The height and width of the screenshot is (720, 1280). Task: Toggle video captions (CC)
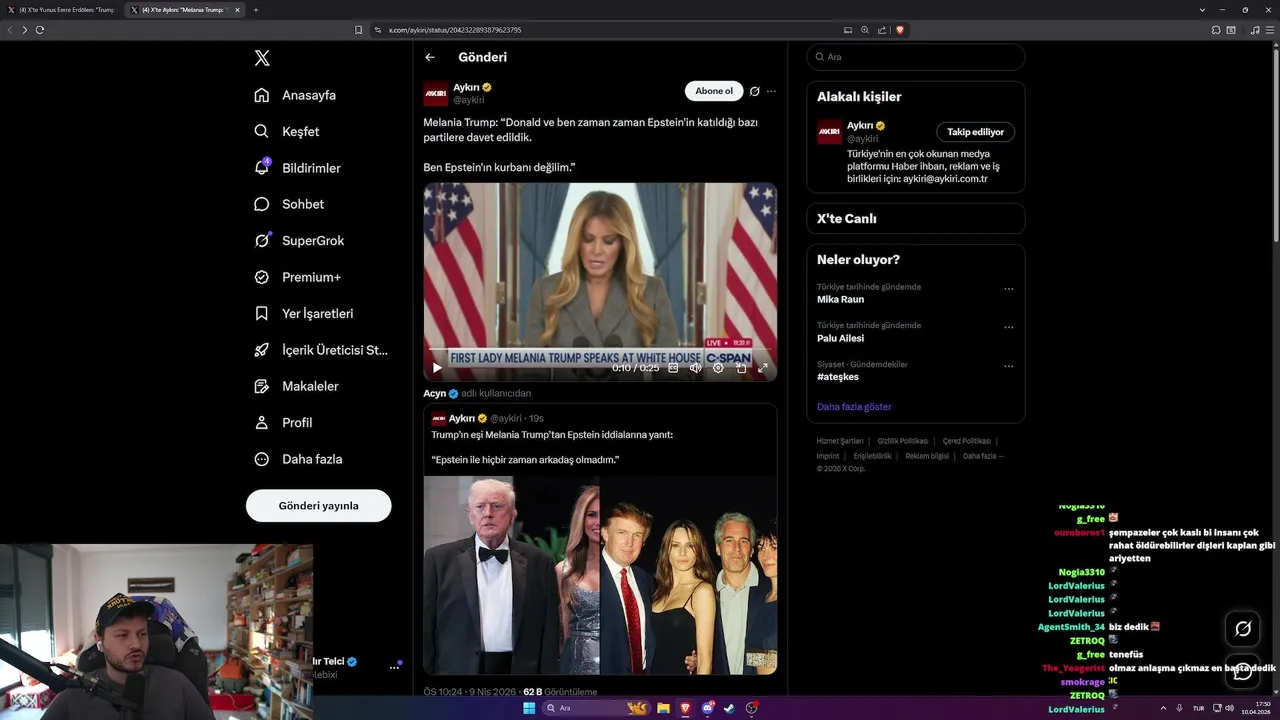click(673, 368)
